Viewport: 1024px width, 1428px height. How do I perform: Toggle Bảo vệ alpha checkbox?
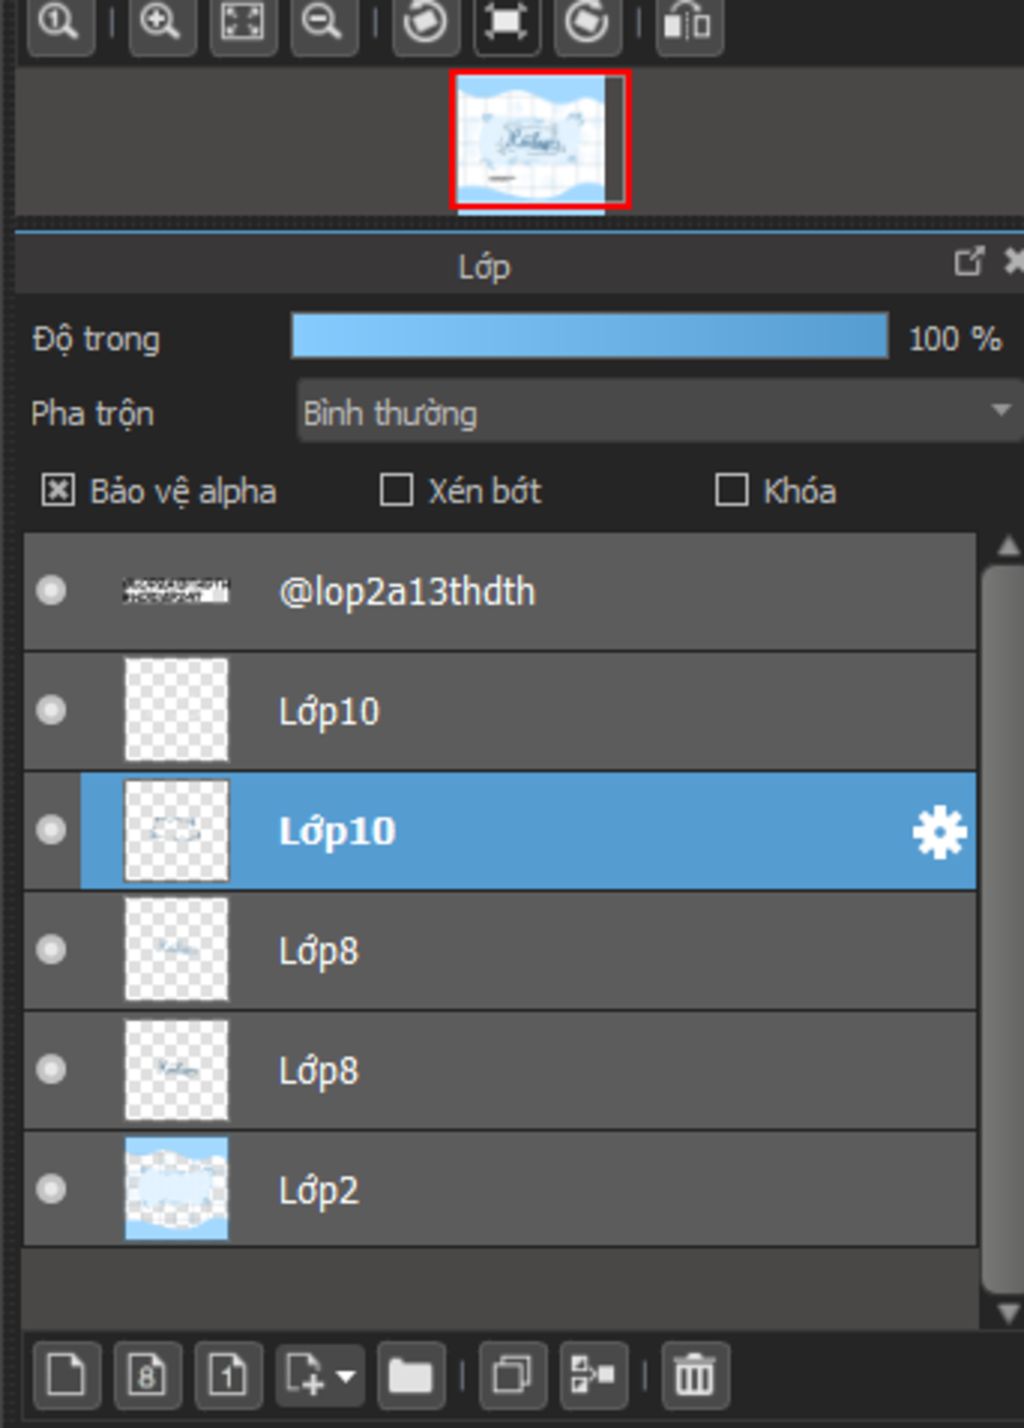(58, 490)
